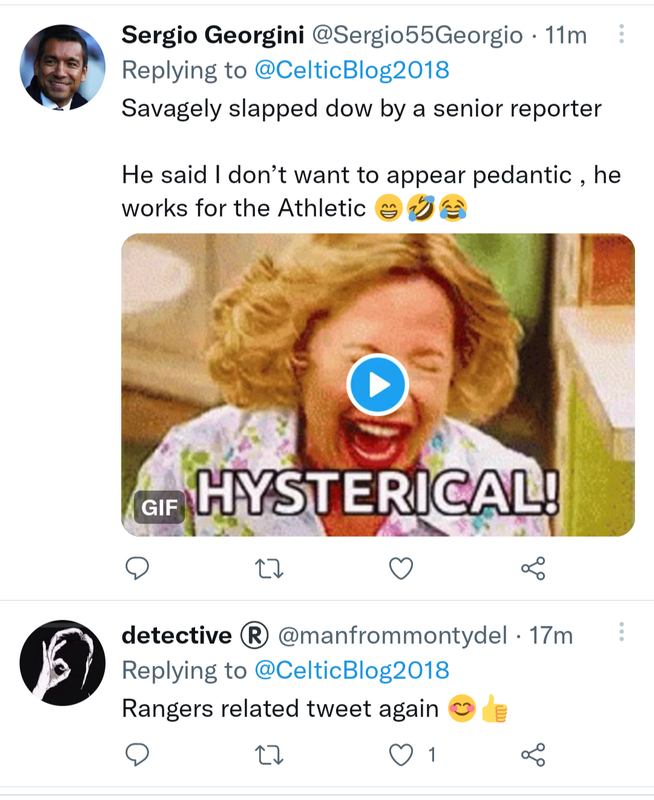Retweet Sergio Georgini's tweet
This screenshot has width=654, height=800.
[x=270, y=569]
